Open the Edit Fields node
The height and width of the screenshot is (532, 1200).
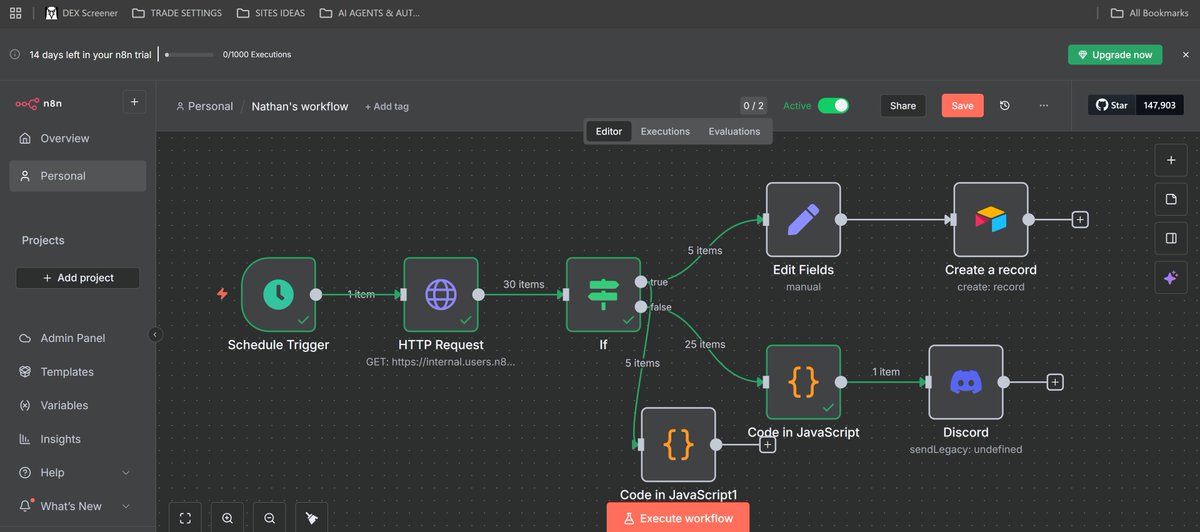(x=803, y=219)
